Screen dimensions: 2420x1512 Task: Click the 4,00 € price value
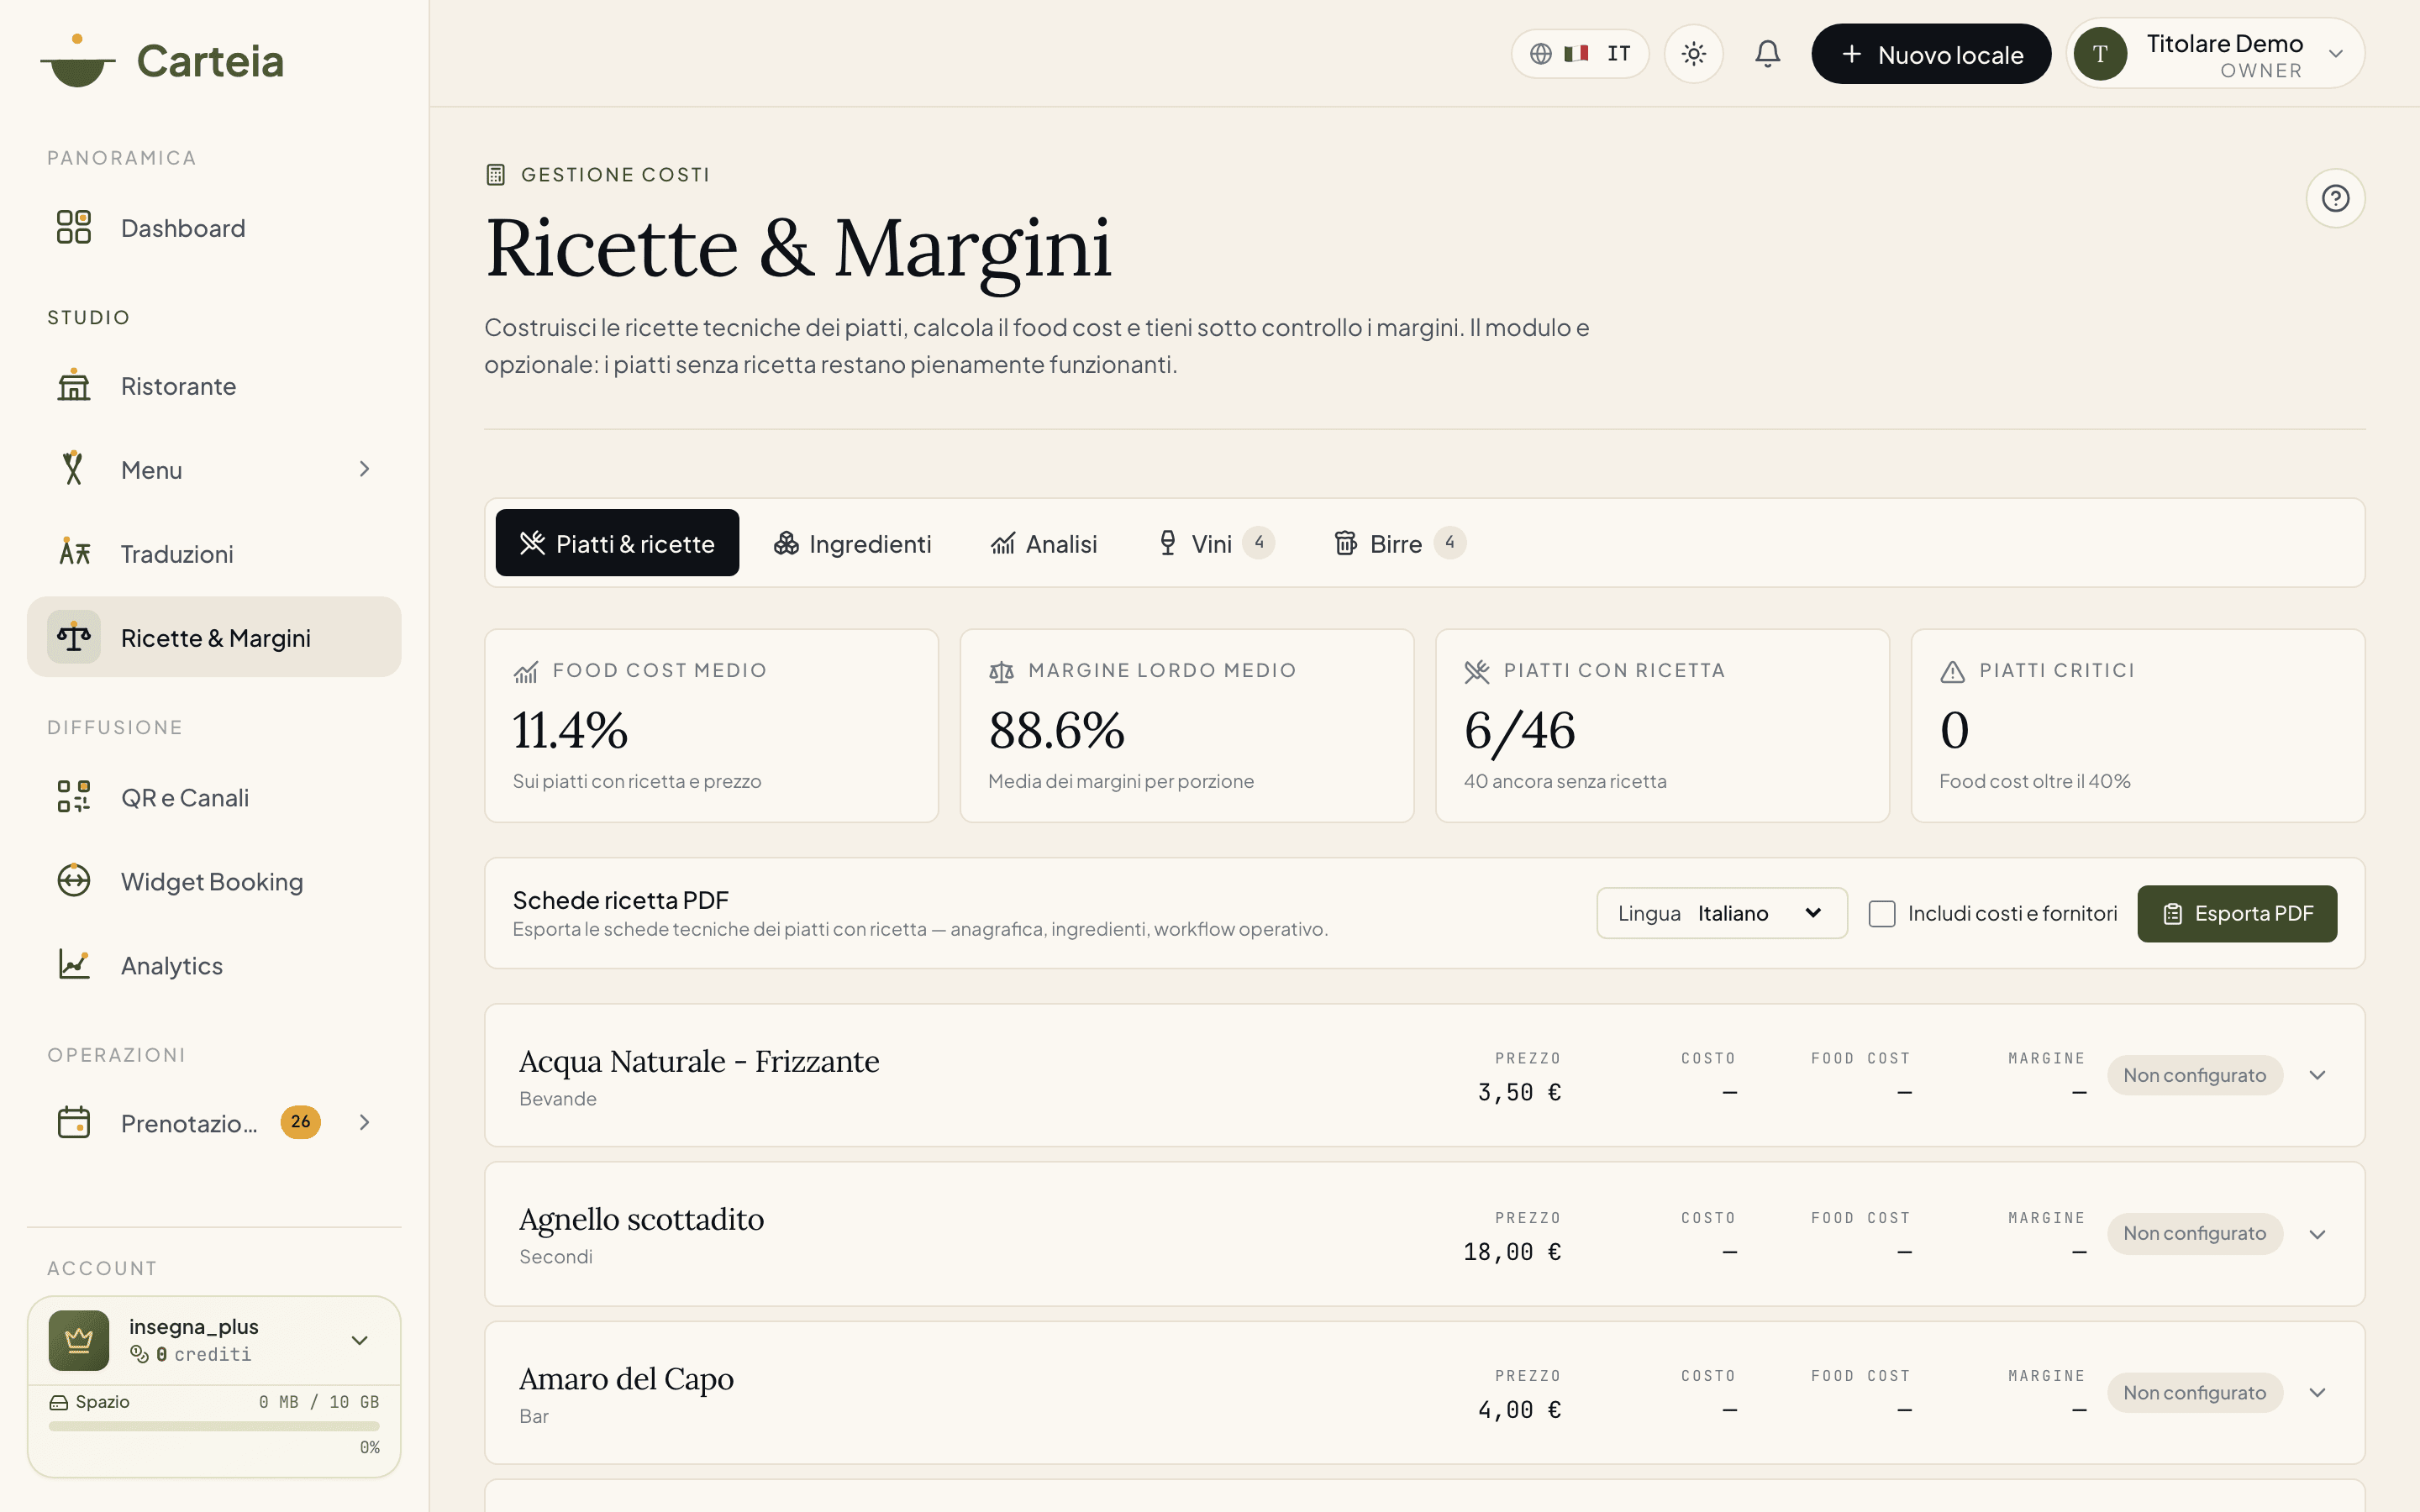1519,1410
